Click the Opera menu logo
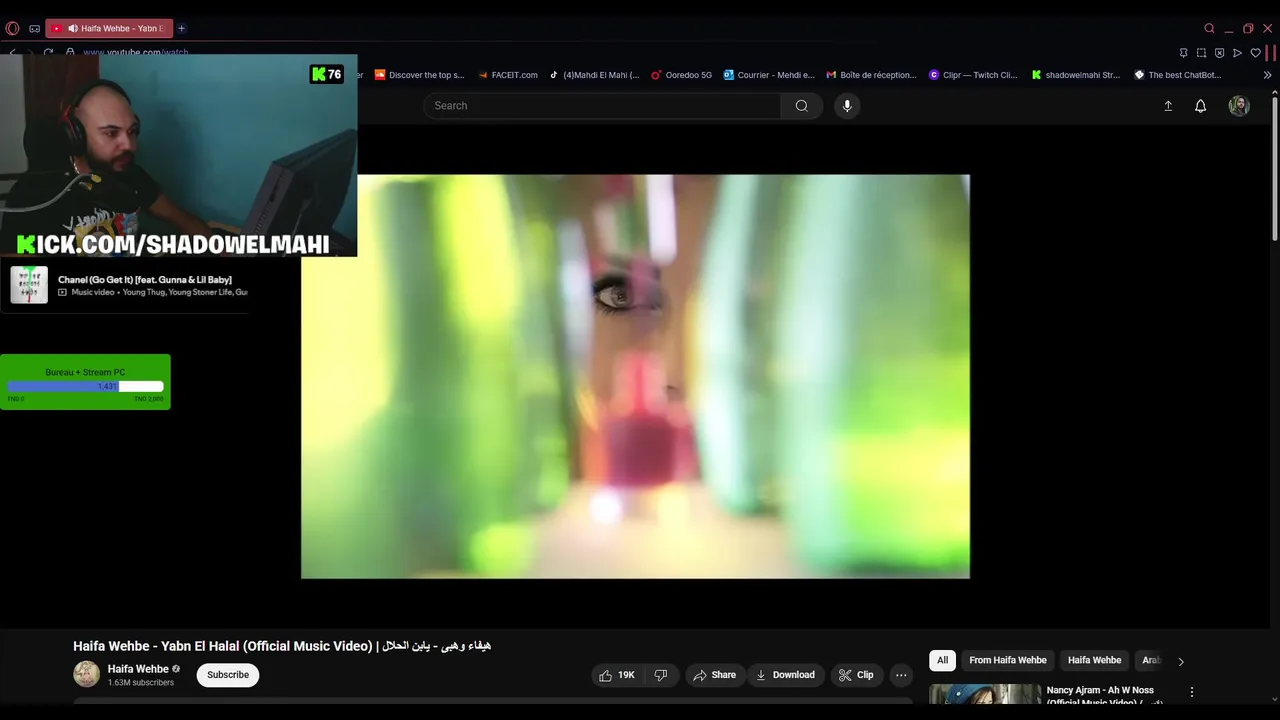Viewport: 1280px width, 720px height. pyautogui.click(x=12, y=28)
